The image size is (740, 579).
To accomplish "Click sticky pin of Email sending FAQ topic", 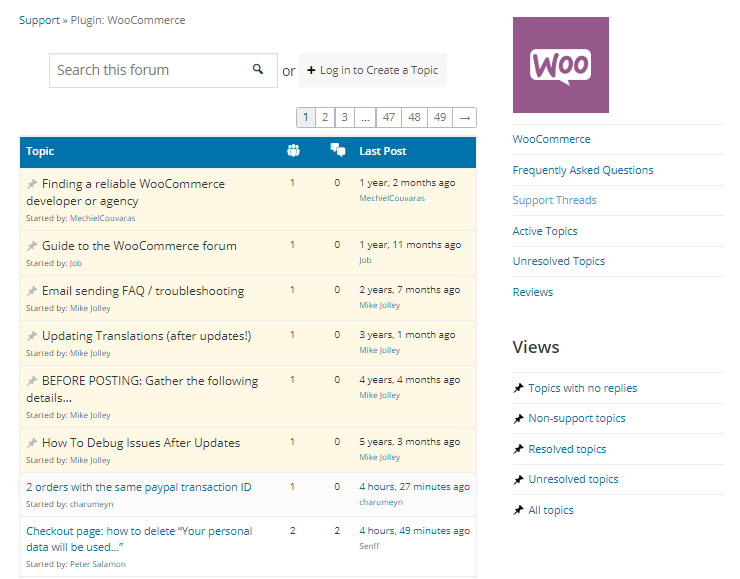I will tap(32, 291).
